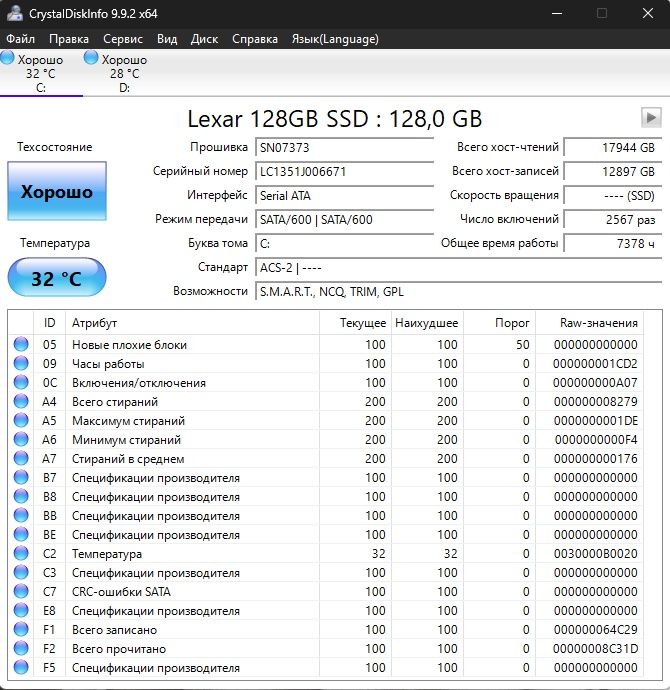Click status orb for attribute F5
Screen dimensions: 670x690
click(21, 667)
